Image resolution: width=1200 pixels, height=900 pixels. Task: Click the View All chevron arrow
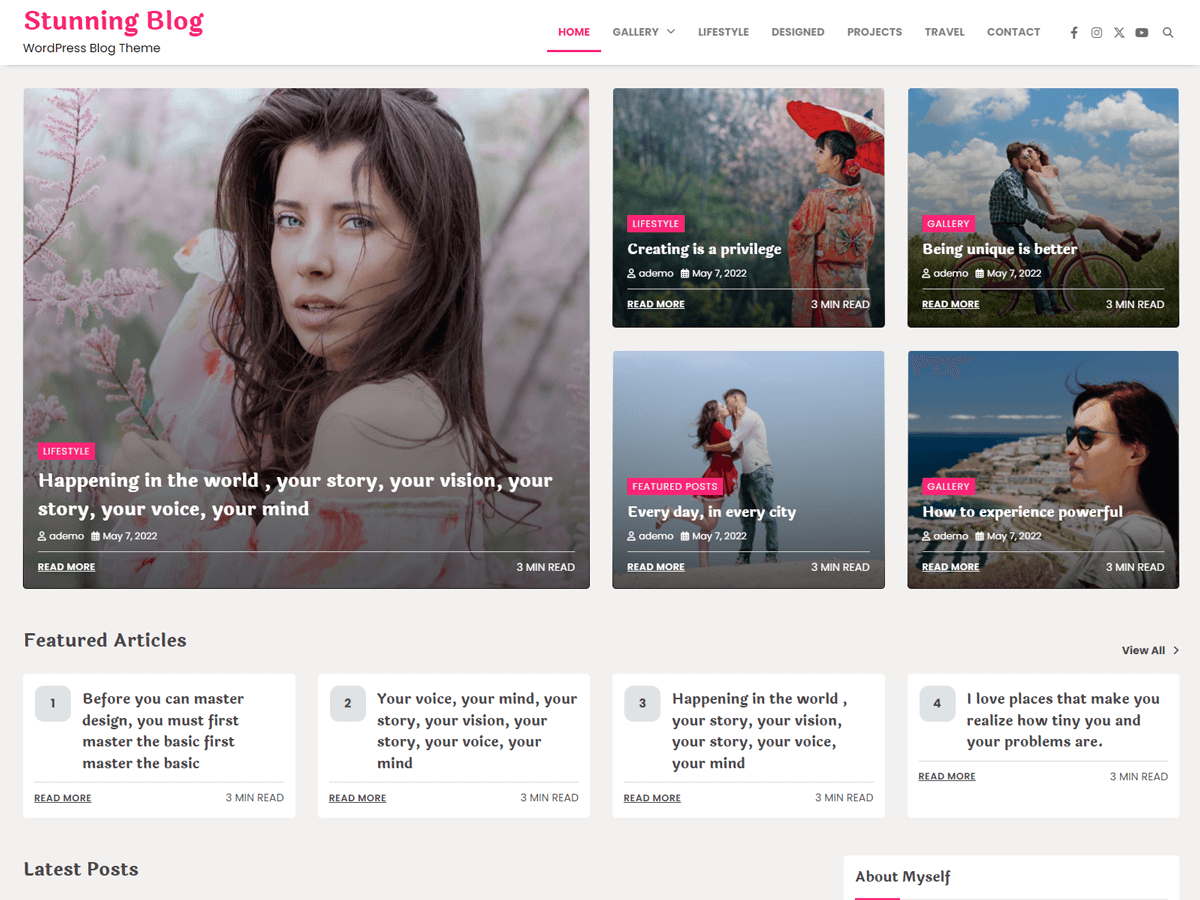tap(1176, 650)
